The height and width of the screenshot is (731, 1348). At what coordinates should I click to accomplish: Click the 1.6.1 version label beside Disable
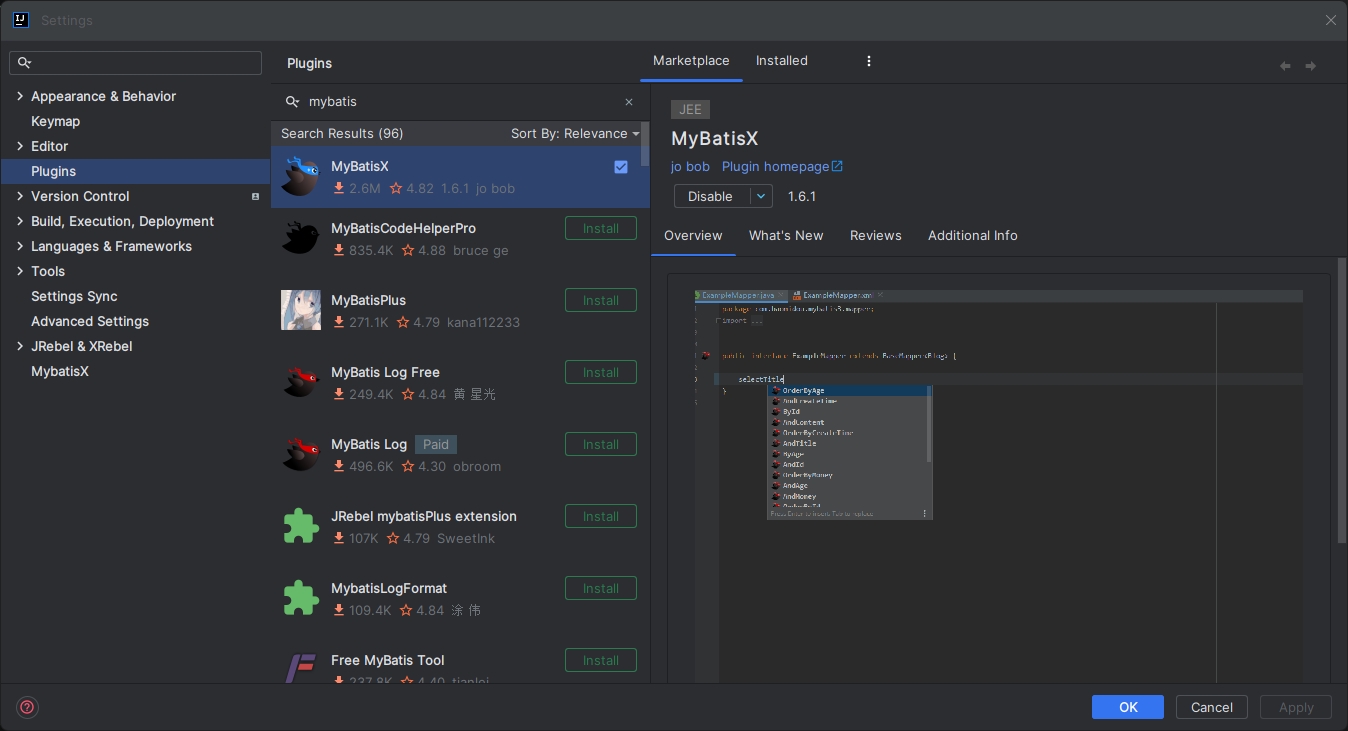802,197
